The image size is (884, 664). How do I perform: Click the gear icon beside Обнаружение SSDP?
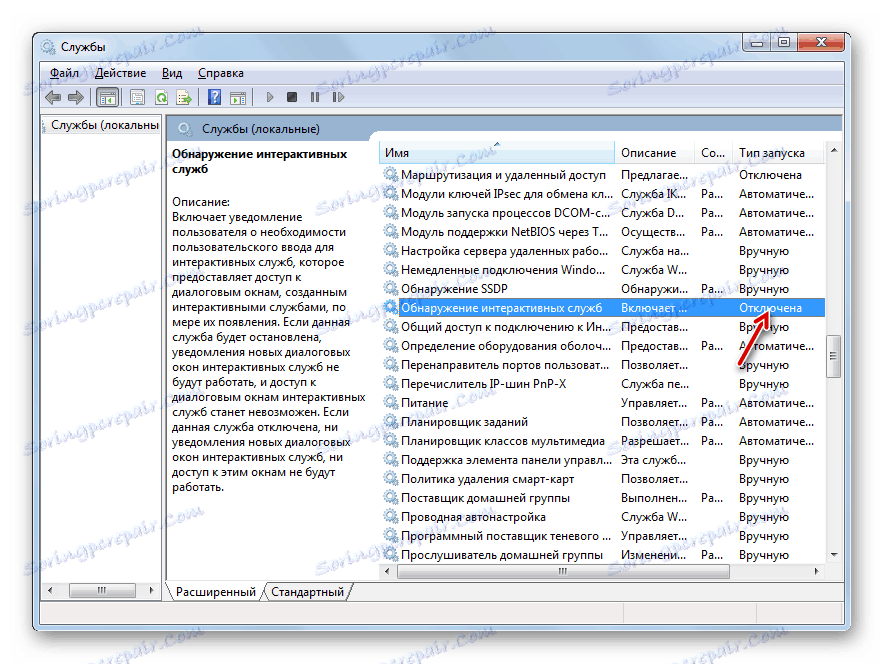pyautogui.click(x=391, y=288)
